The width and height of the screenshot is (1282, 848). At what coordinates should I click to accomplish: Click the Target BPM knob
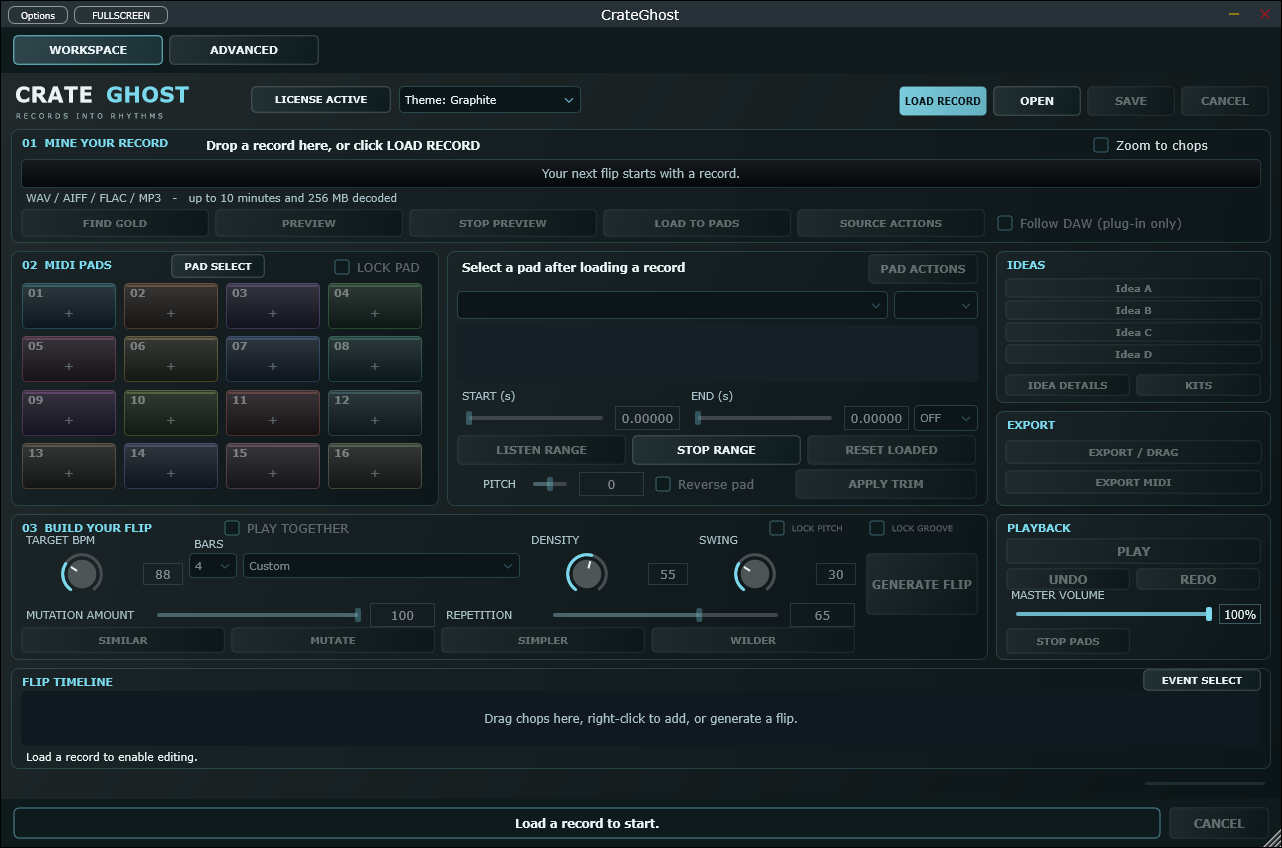82,573
